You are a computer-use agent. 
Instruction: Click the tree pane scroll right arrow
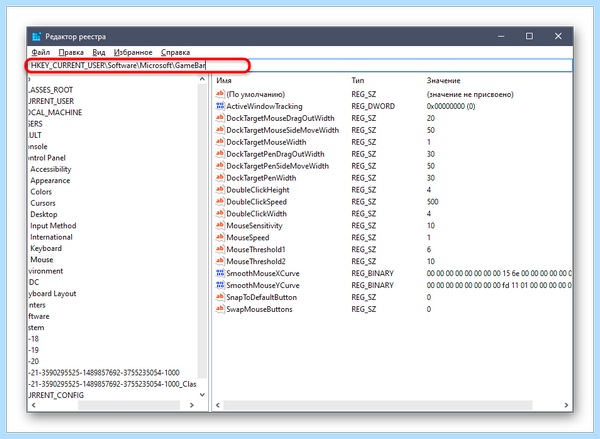(192, 405)
